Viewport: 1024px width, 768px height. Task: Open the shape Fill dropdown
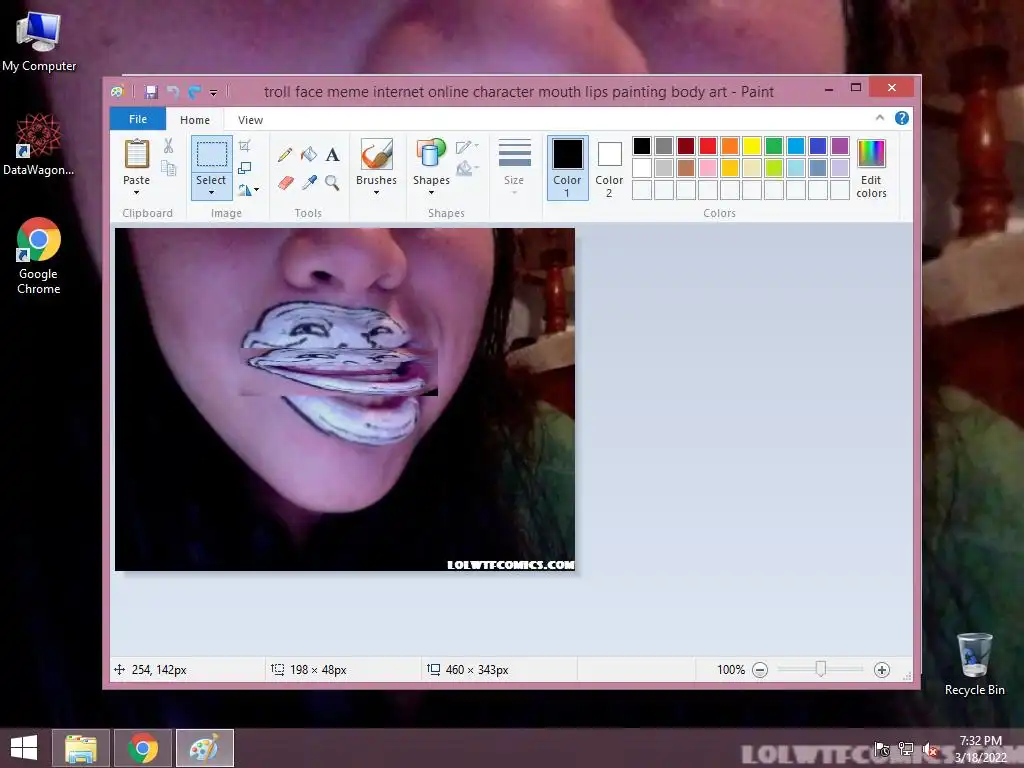coord(467,169)
